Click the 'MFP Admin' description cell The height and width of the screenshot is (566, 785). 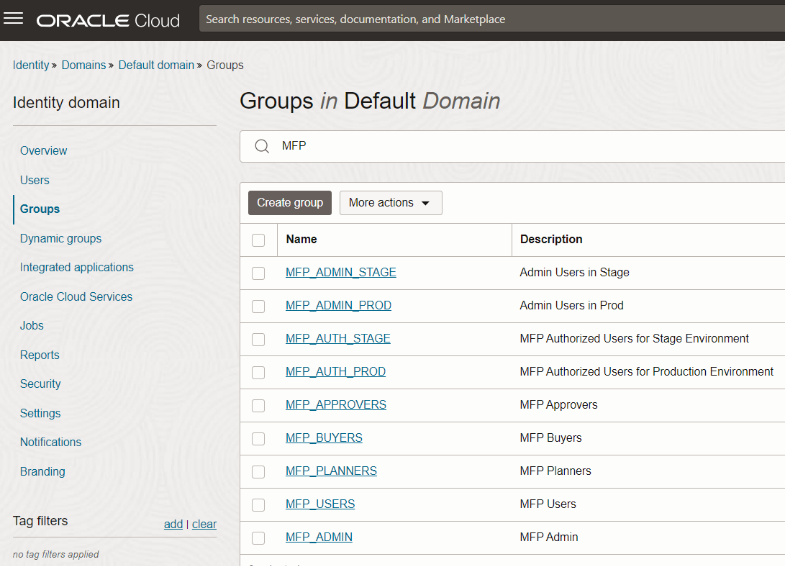point(549,537)
